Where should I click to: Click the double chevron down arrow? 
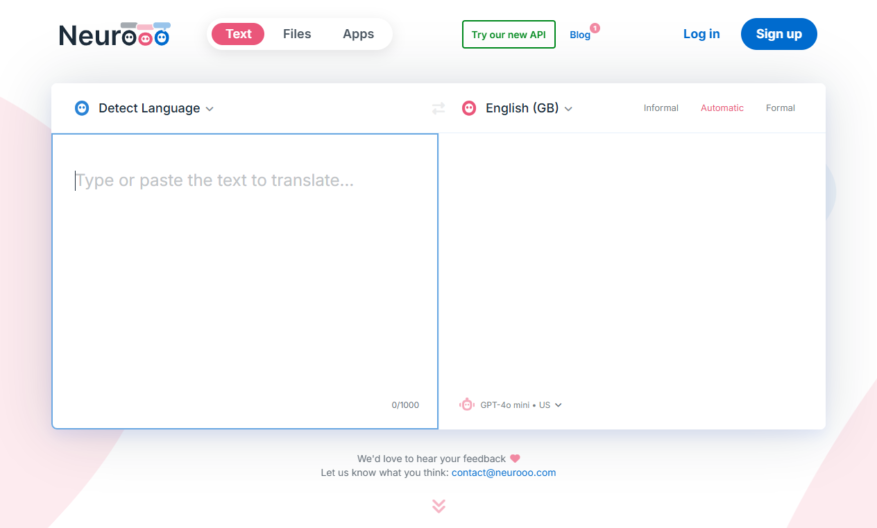coord(438,506)
